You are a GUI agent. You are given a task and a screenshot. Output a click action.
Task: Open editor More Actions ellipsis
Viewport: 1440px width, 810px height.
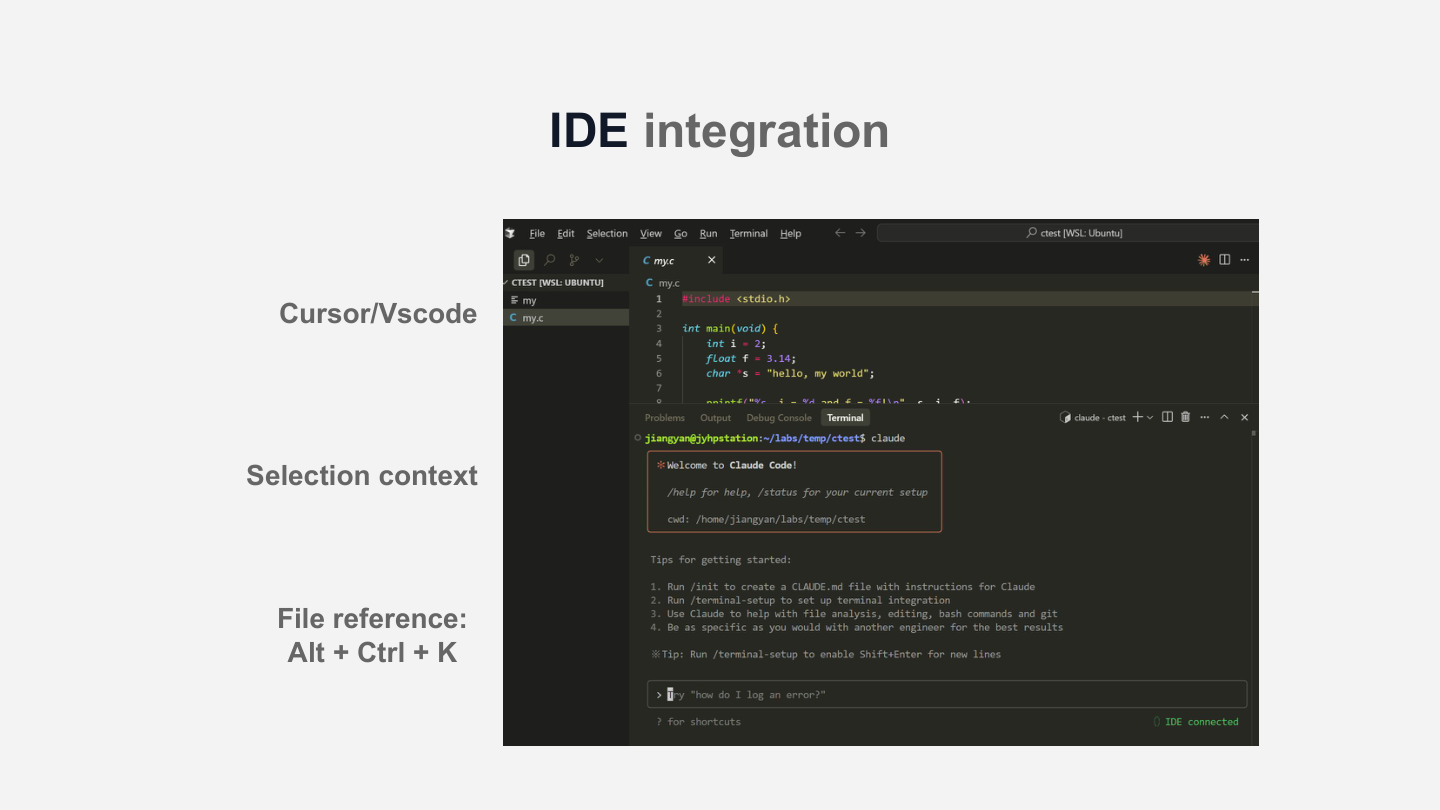pos(1244,260)
